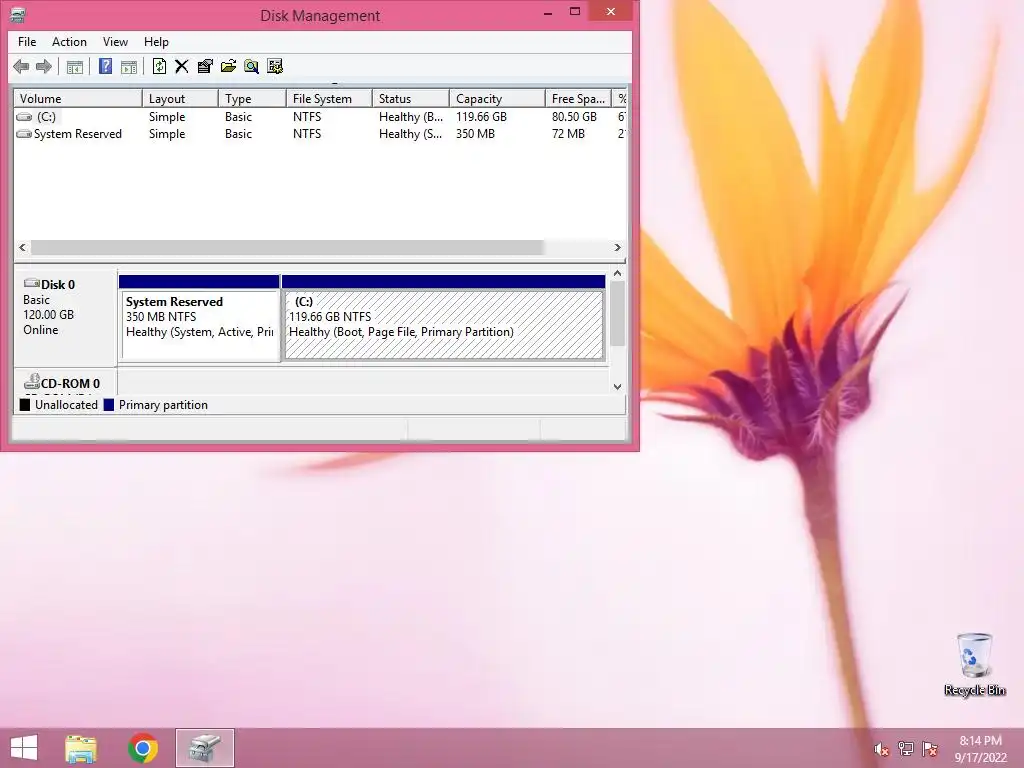The width and height of the screenshot is (1024, 768).
Task: Click the volume list right scroll arrow
Action: coord(617,248)
